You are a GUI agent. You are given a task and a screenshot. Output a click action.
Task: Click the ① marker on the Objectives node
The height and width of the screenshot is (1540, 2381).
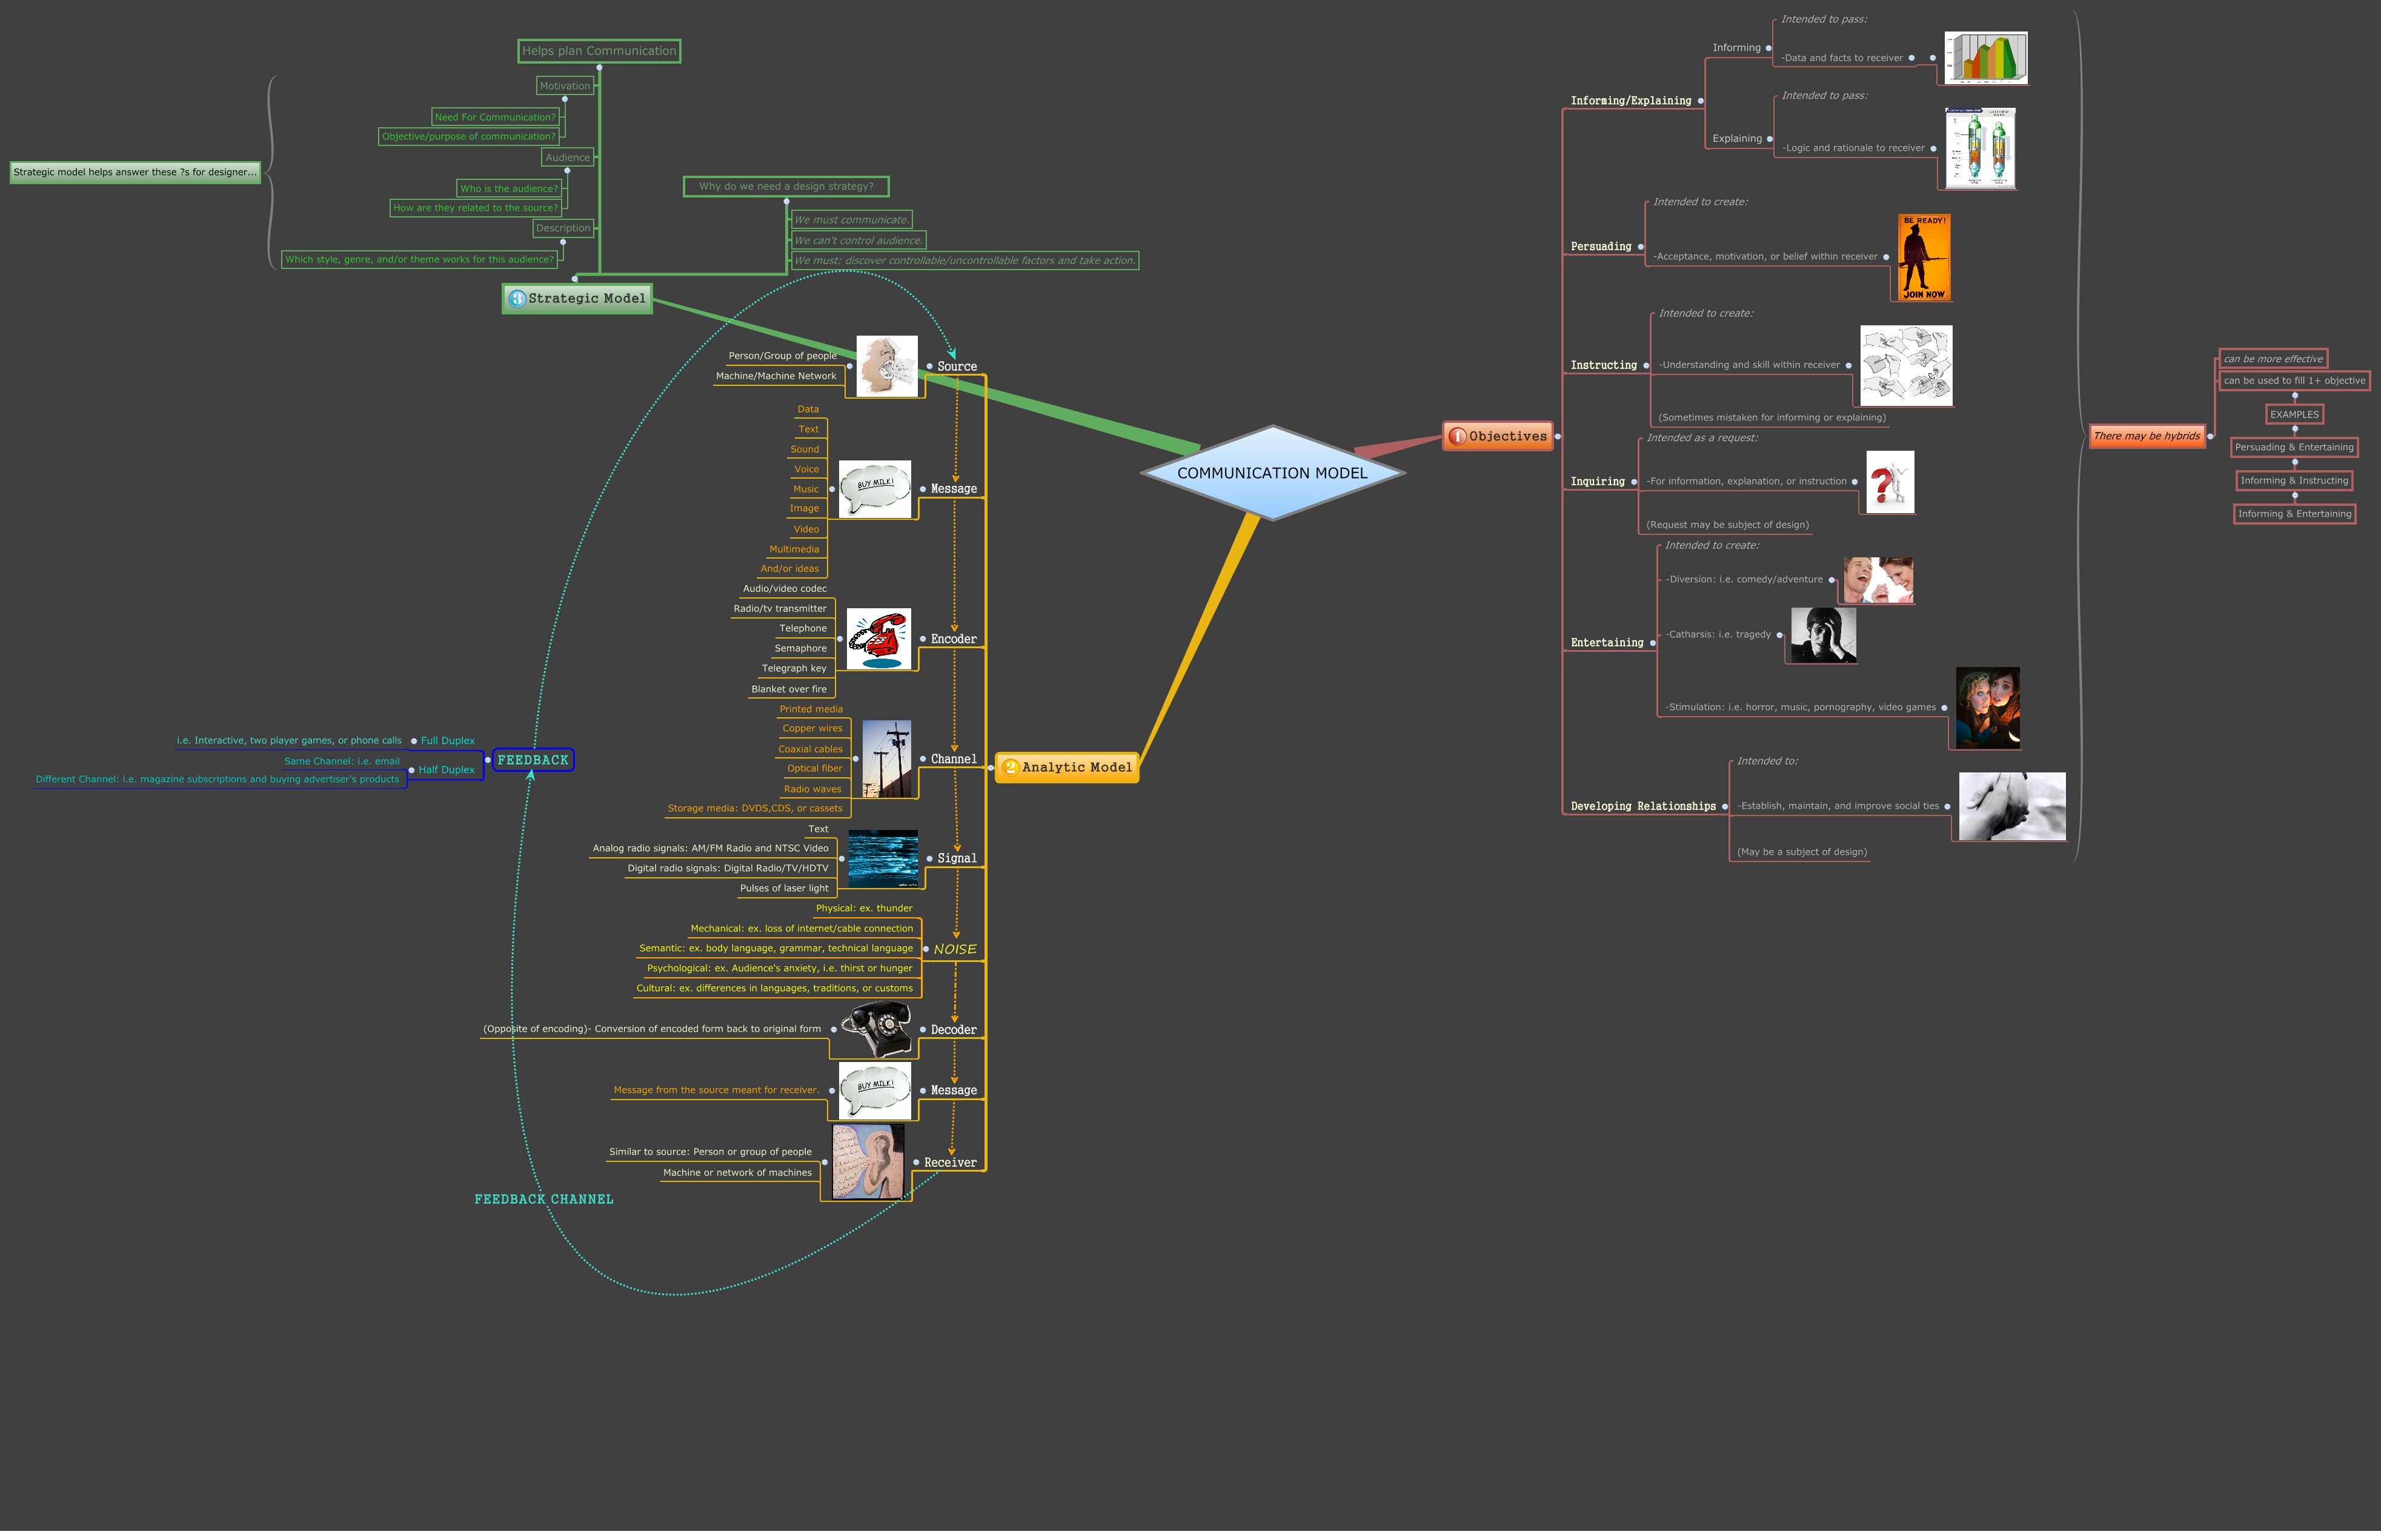[1458, 435]
